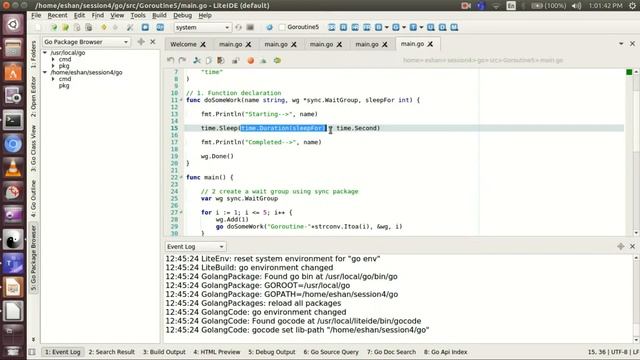Click the crossed tools icon in main toolbar

click(130, 27)
